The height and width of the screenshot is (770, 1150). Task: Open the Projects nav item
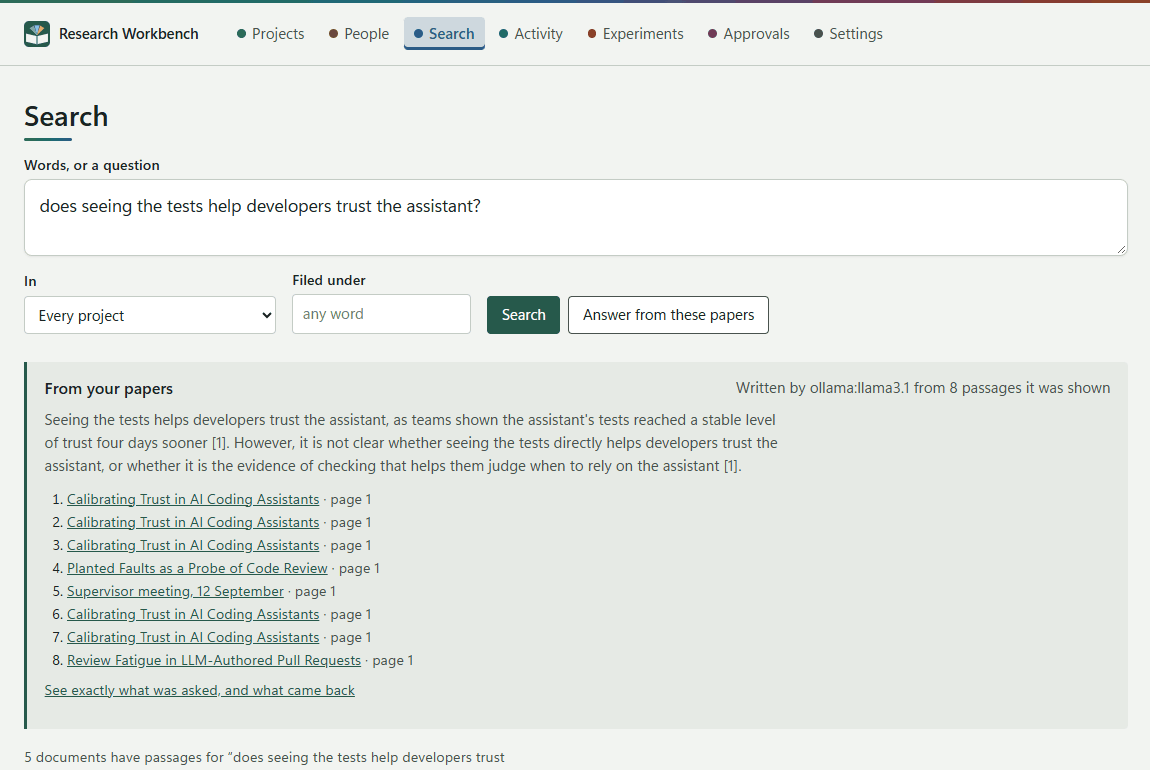pyautogui.click(x=271, y=34)
